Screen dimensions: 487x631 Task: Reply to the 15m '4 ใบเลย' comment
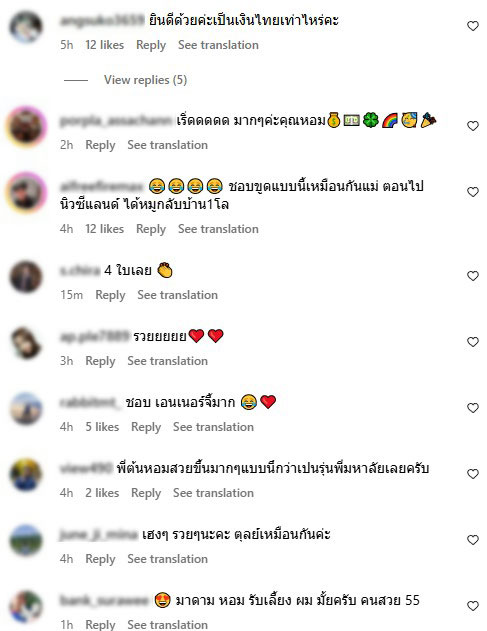pyautogui.click(x=110, y=295)
